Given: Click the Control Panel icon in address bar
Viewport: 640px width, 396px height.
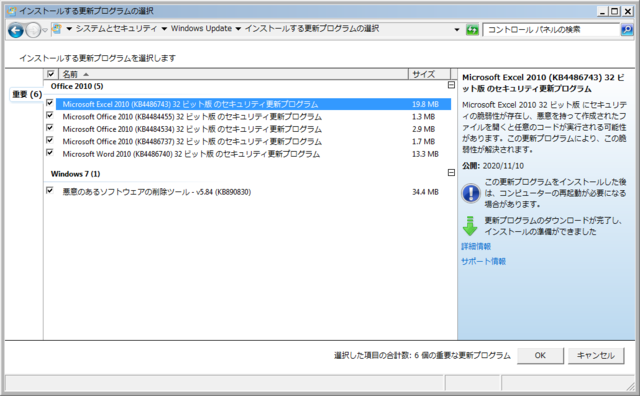Looking at the screenshot, I should (57, 29).
